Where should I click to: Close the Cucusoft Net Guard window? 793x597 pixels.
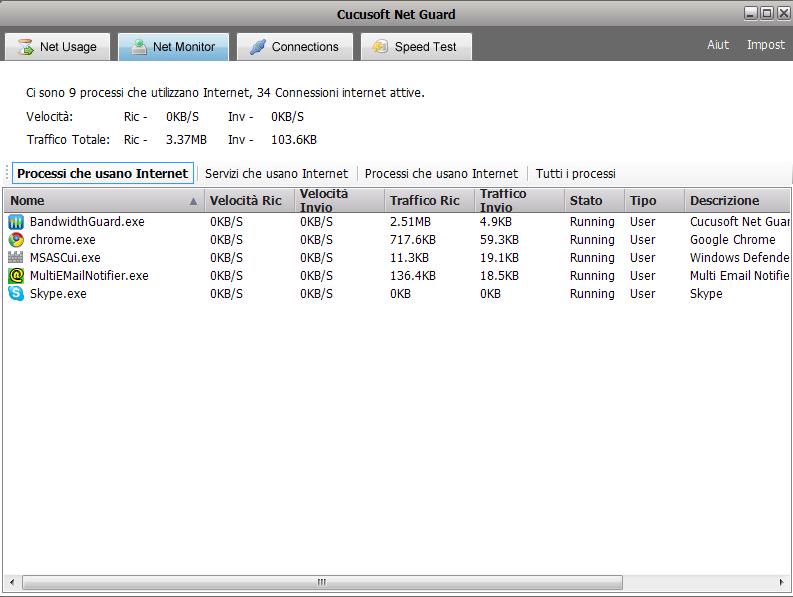point(783,13)
